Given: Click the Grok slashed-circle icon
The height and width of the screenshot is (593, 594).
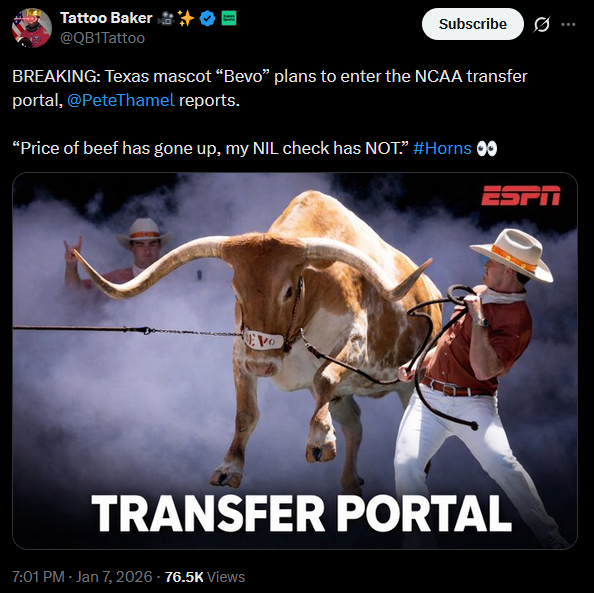Looking at the screenshot, I should tap(541, 25).
